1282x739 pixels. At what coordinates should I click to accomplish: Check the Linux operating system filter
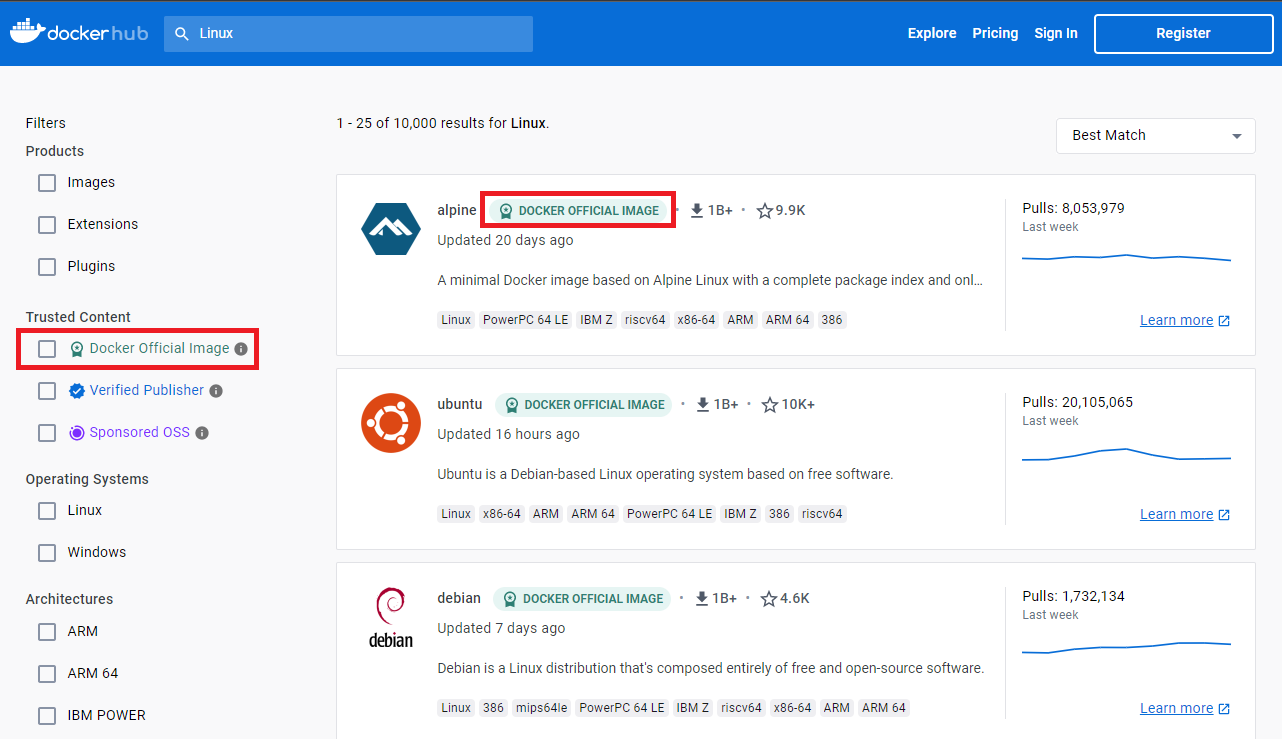tap(47, 511)
